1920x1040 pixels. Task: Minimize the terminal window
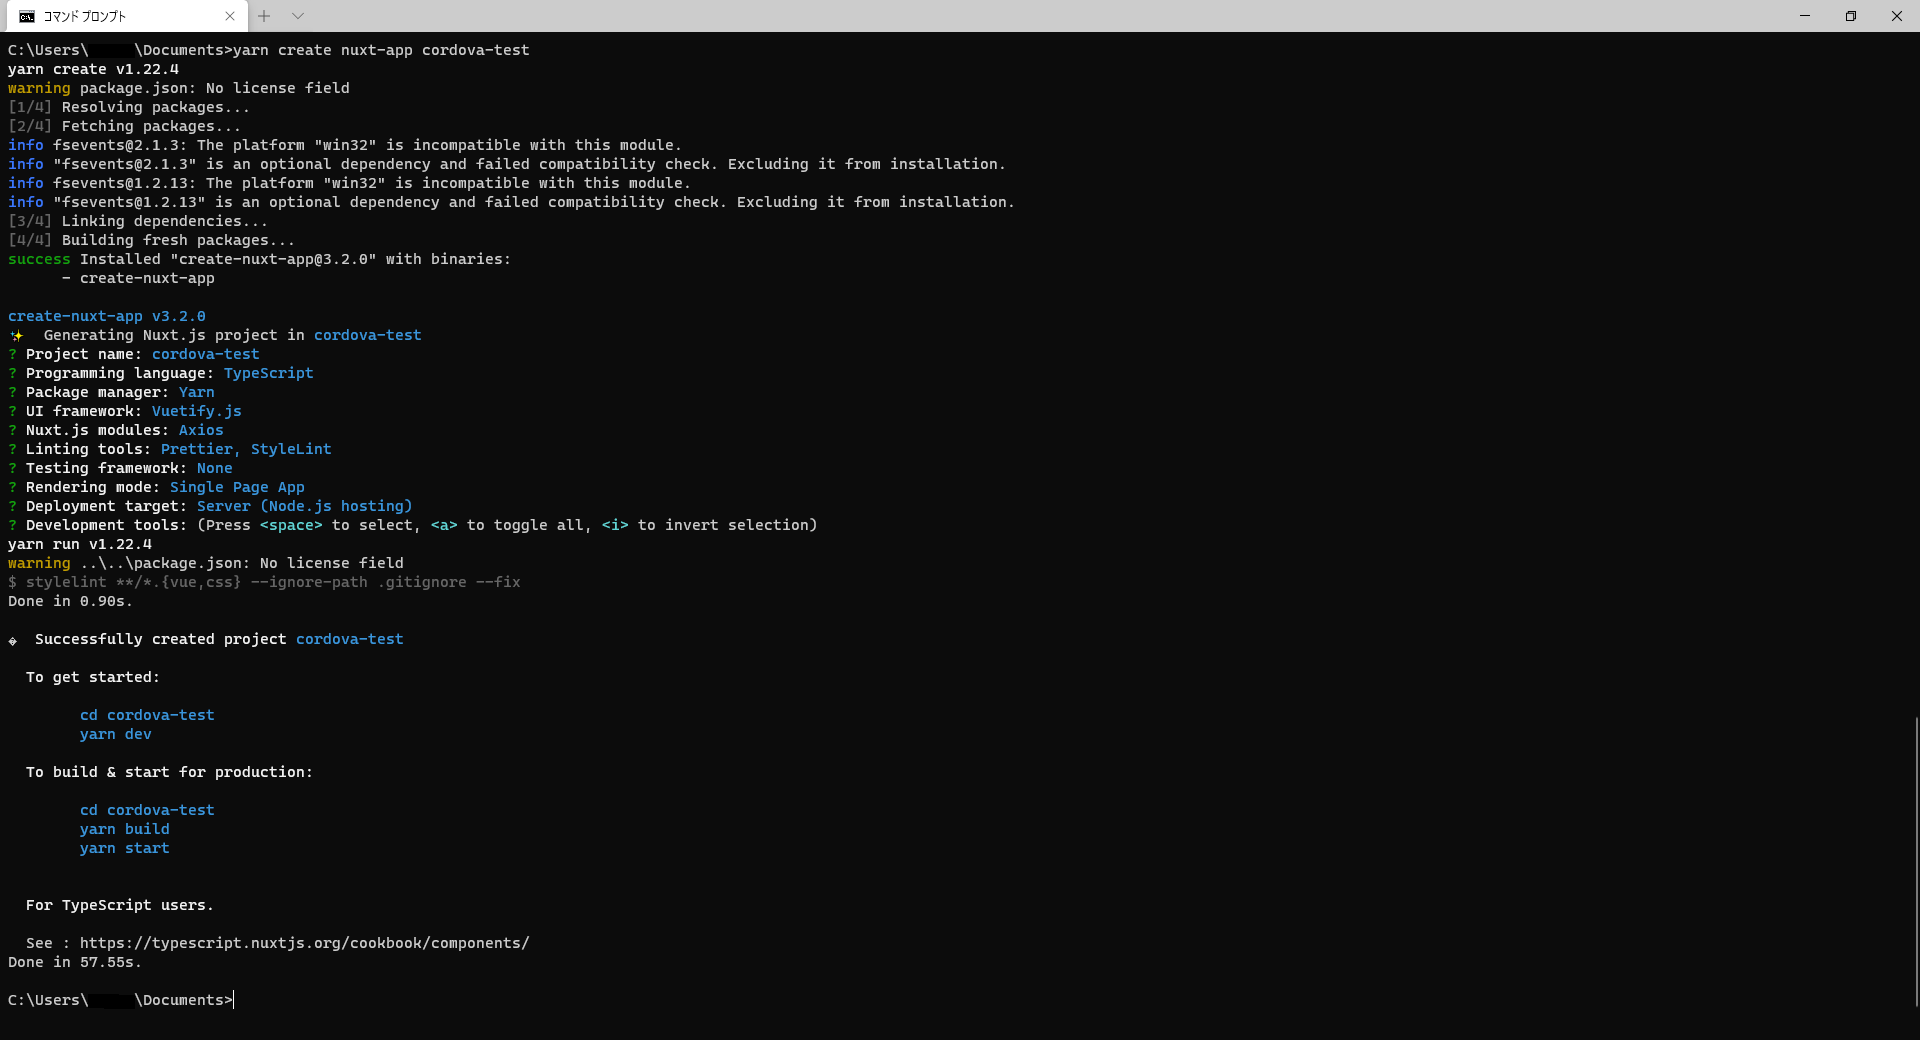tap(1805, 16)
